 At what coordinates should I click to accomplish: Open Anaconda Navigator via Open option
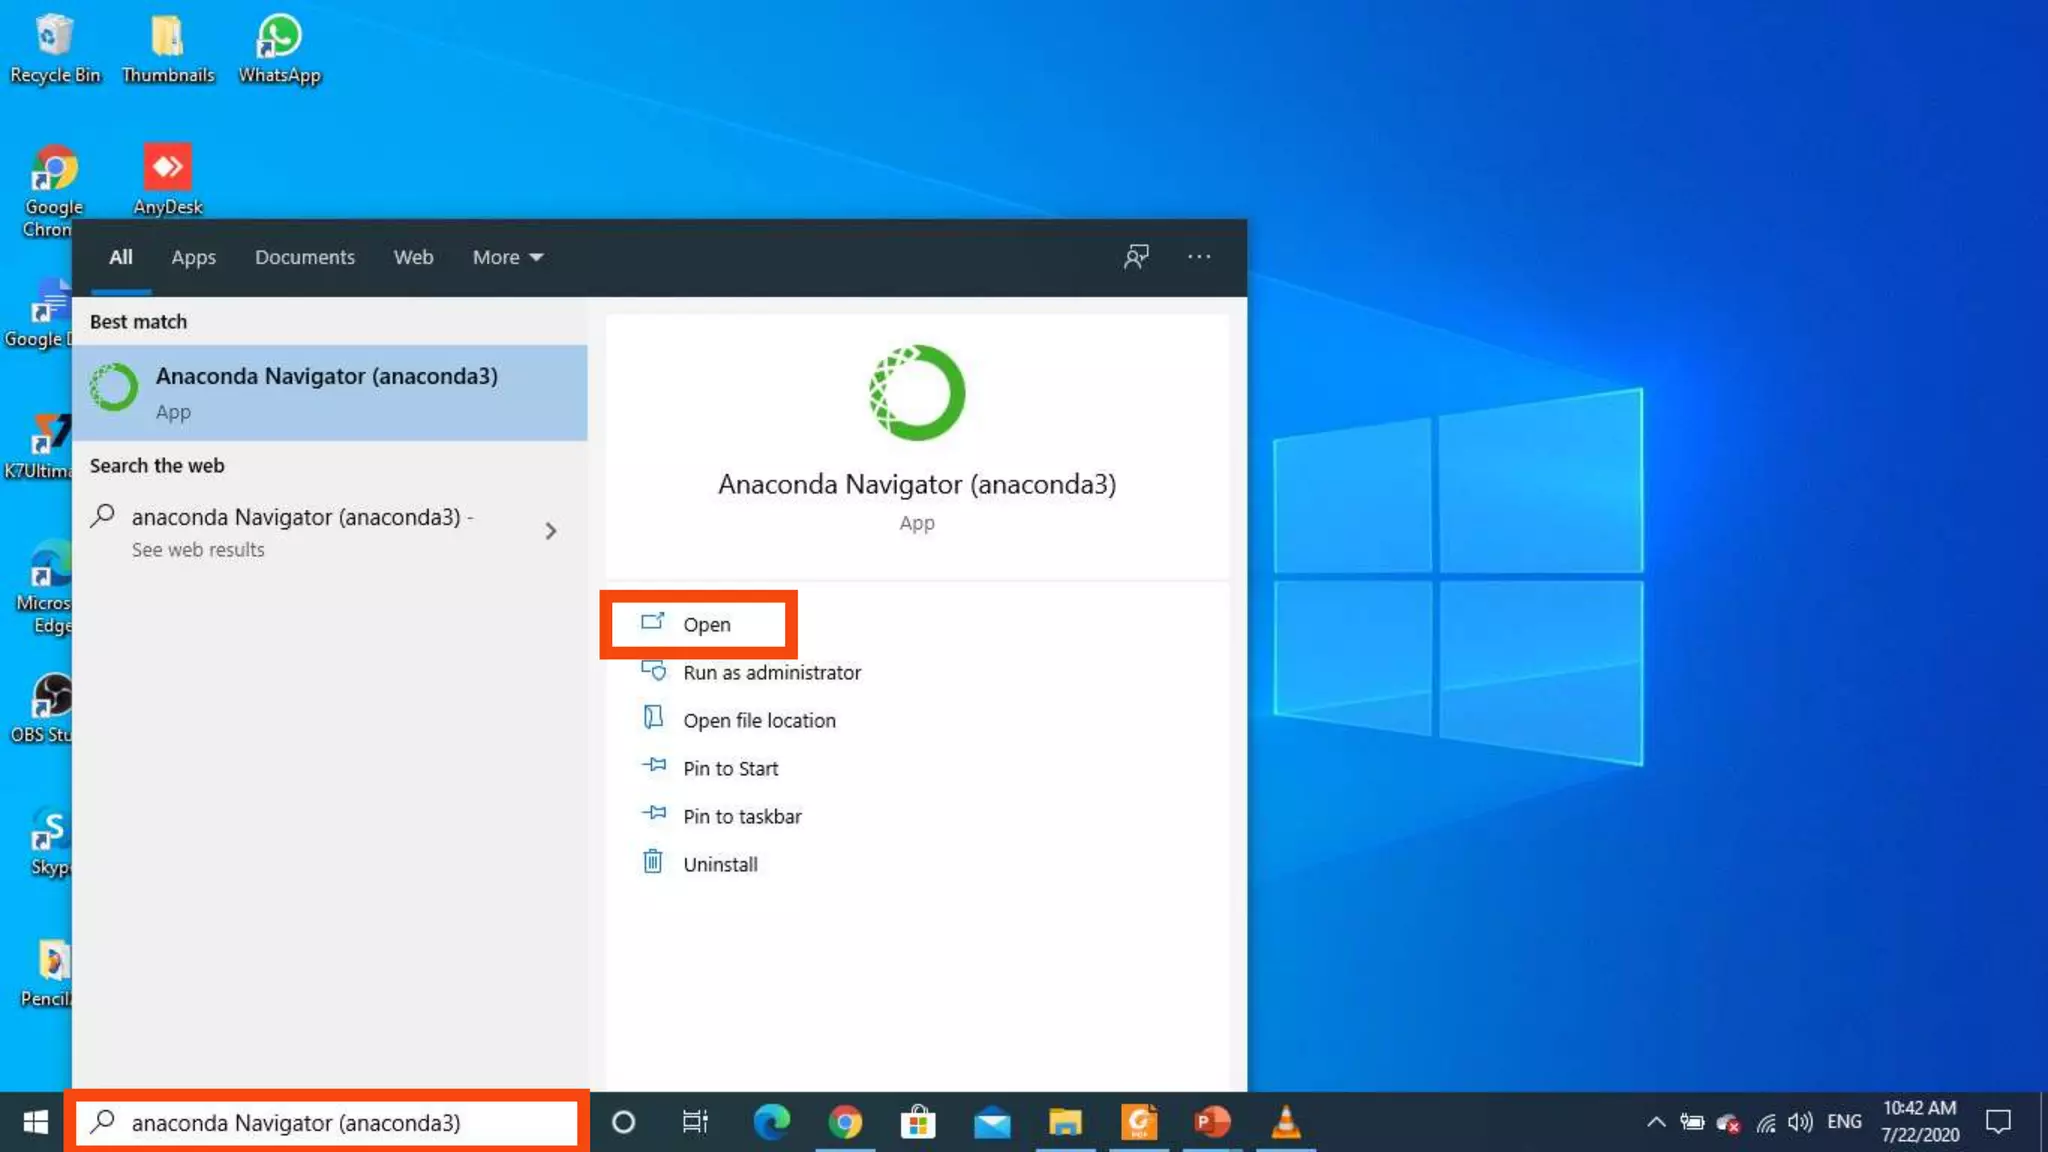(x=705, y=624)
